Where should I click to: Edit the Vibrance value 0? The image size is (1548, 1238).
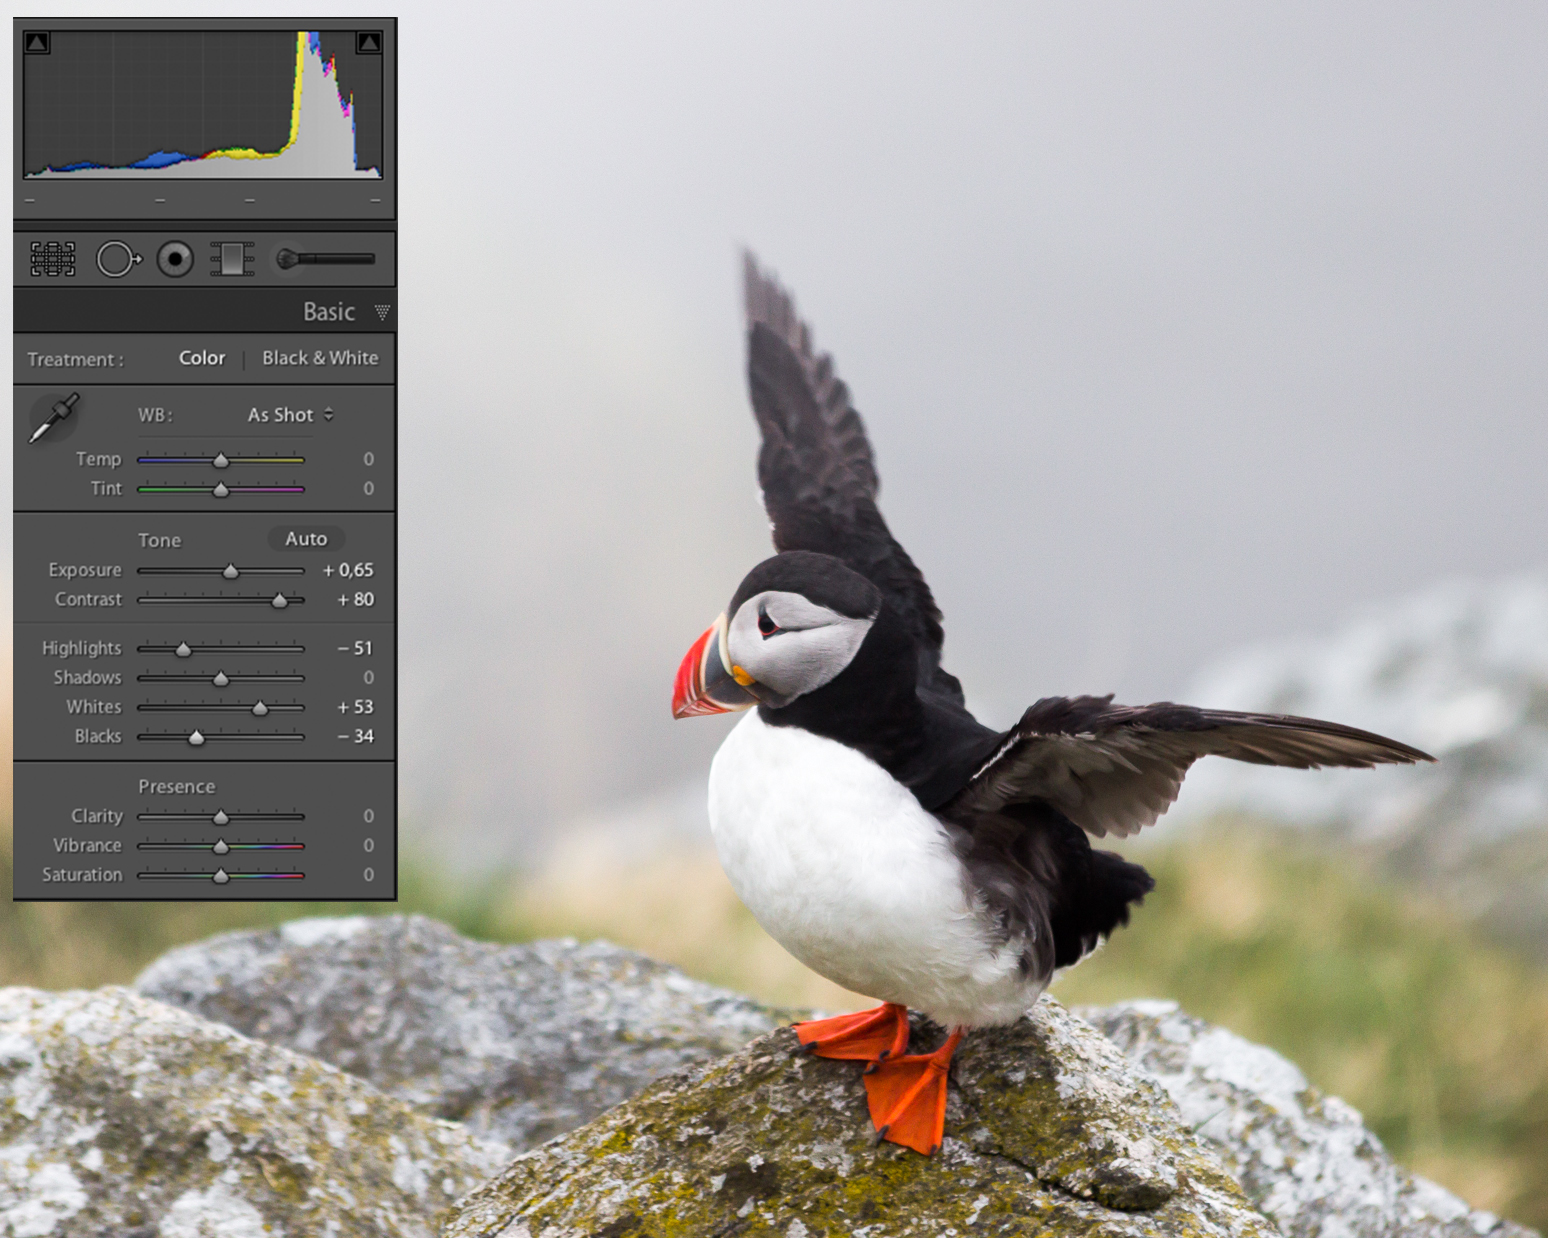pyautogui.click(x=368, y=845)
